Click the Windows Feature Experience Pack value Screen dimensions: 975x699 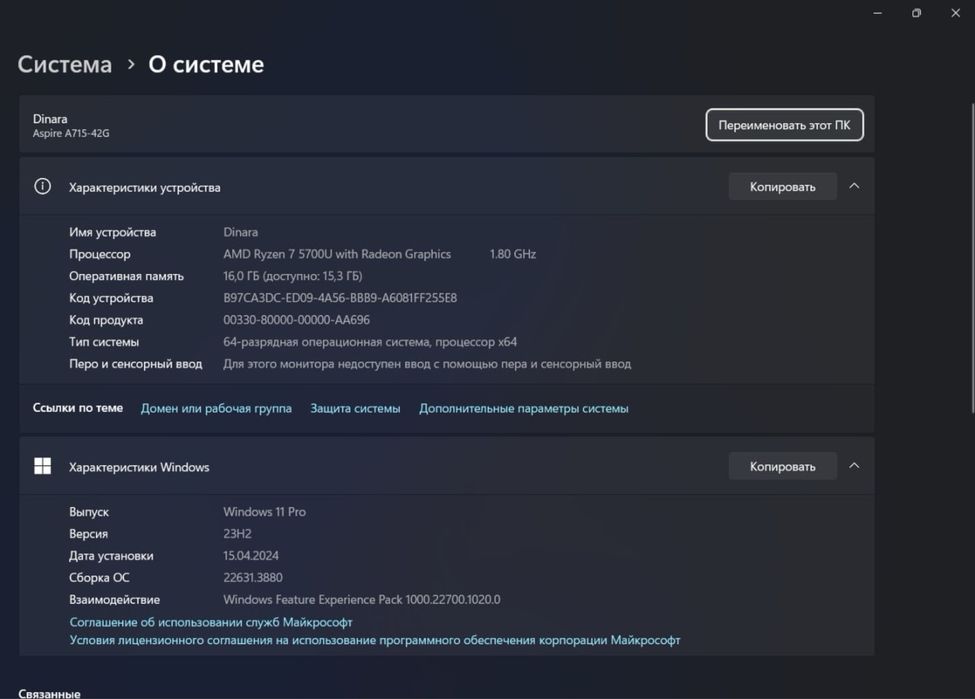point(362,599)
